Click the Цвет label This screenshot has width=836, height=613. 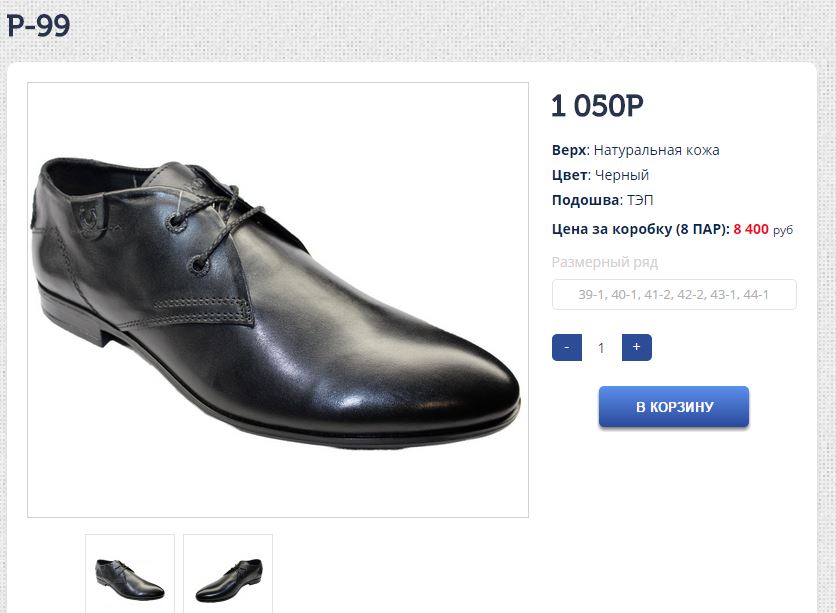pos(568,175)
